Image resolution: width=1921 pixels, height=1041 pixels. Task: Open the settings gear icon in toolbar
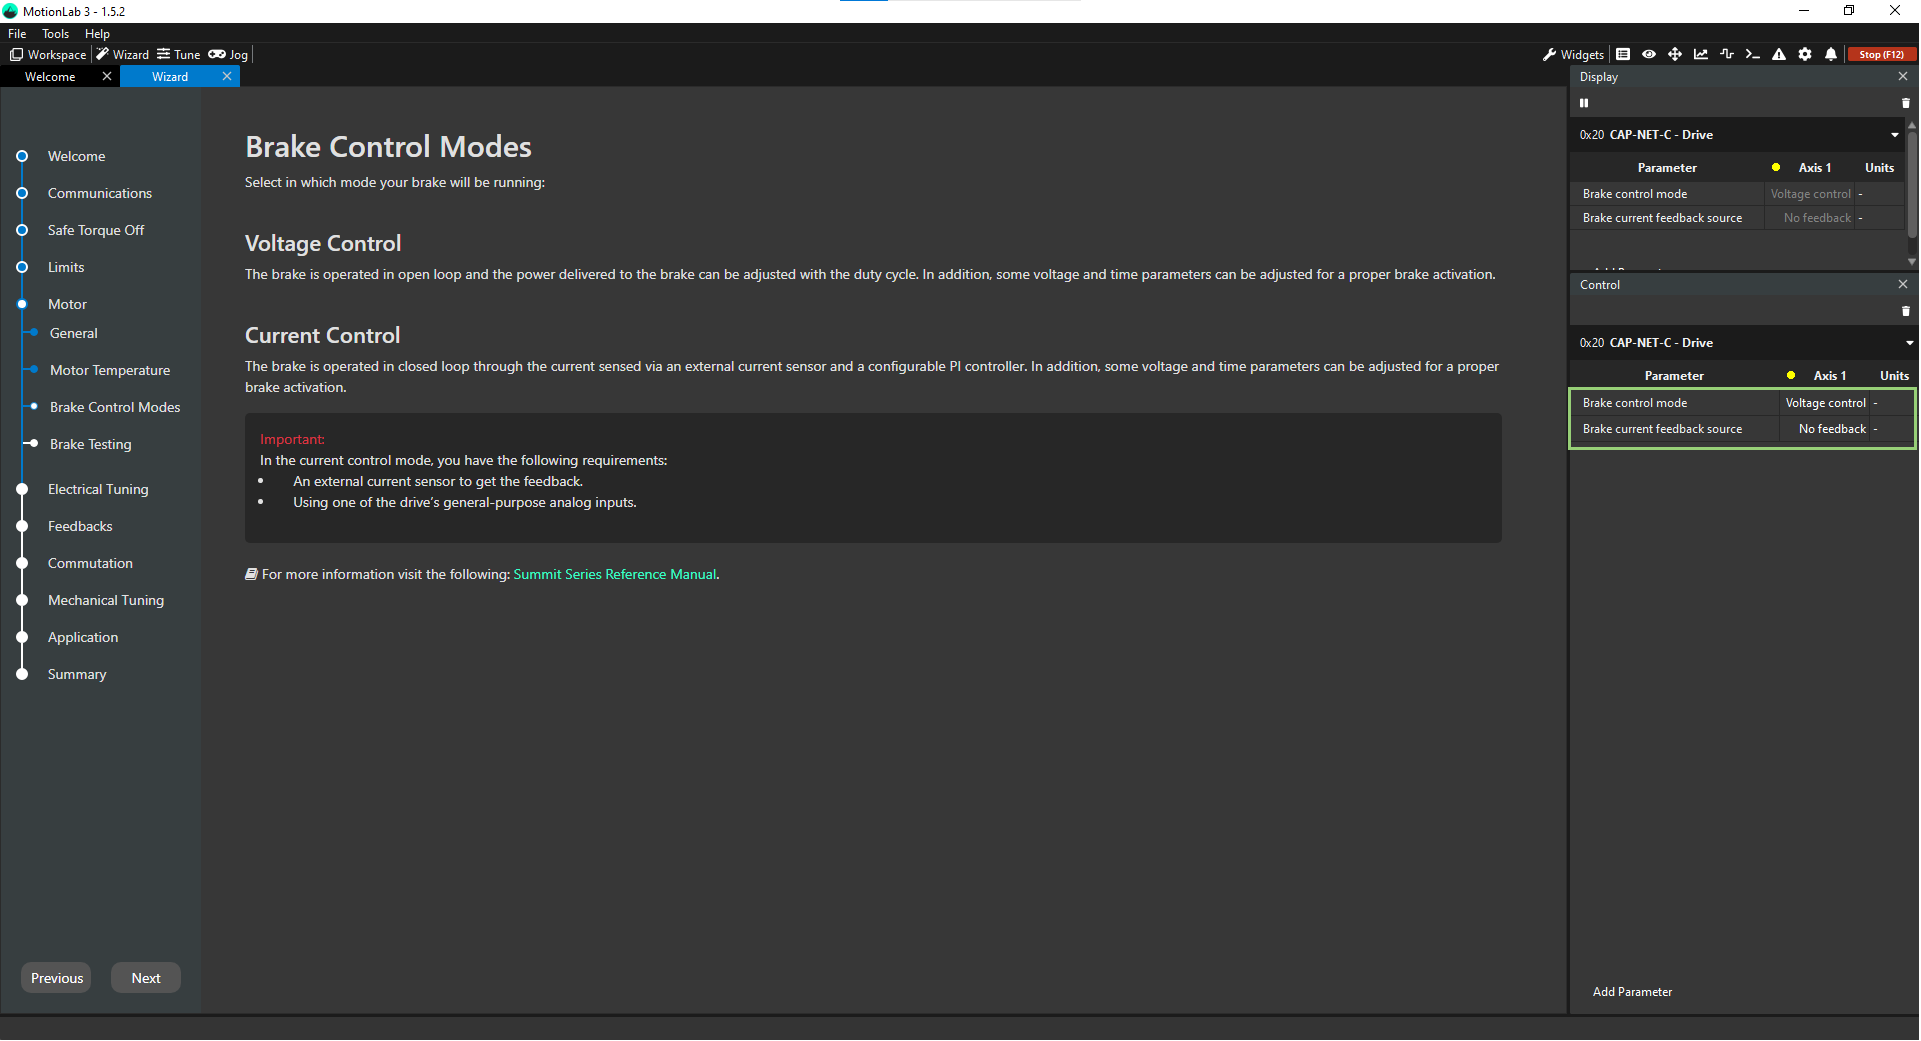coord(1805,55)
